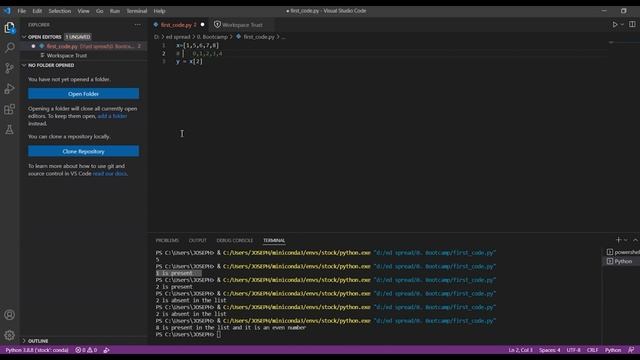The width and height of the screenshot is (640, 360).
Task: Open run options dropdown arrow beside play
Action: point(622,24)
